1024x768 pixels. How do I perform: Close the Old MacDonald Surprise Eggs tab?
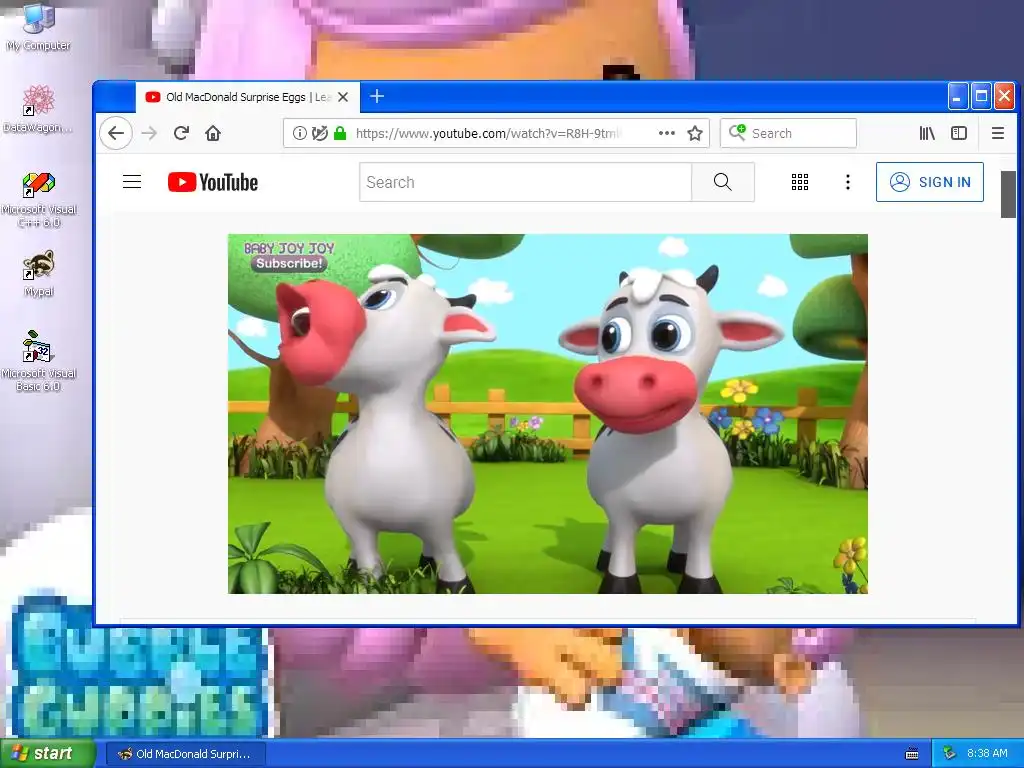pyautogui.click(x=343, y=97)
